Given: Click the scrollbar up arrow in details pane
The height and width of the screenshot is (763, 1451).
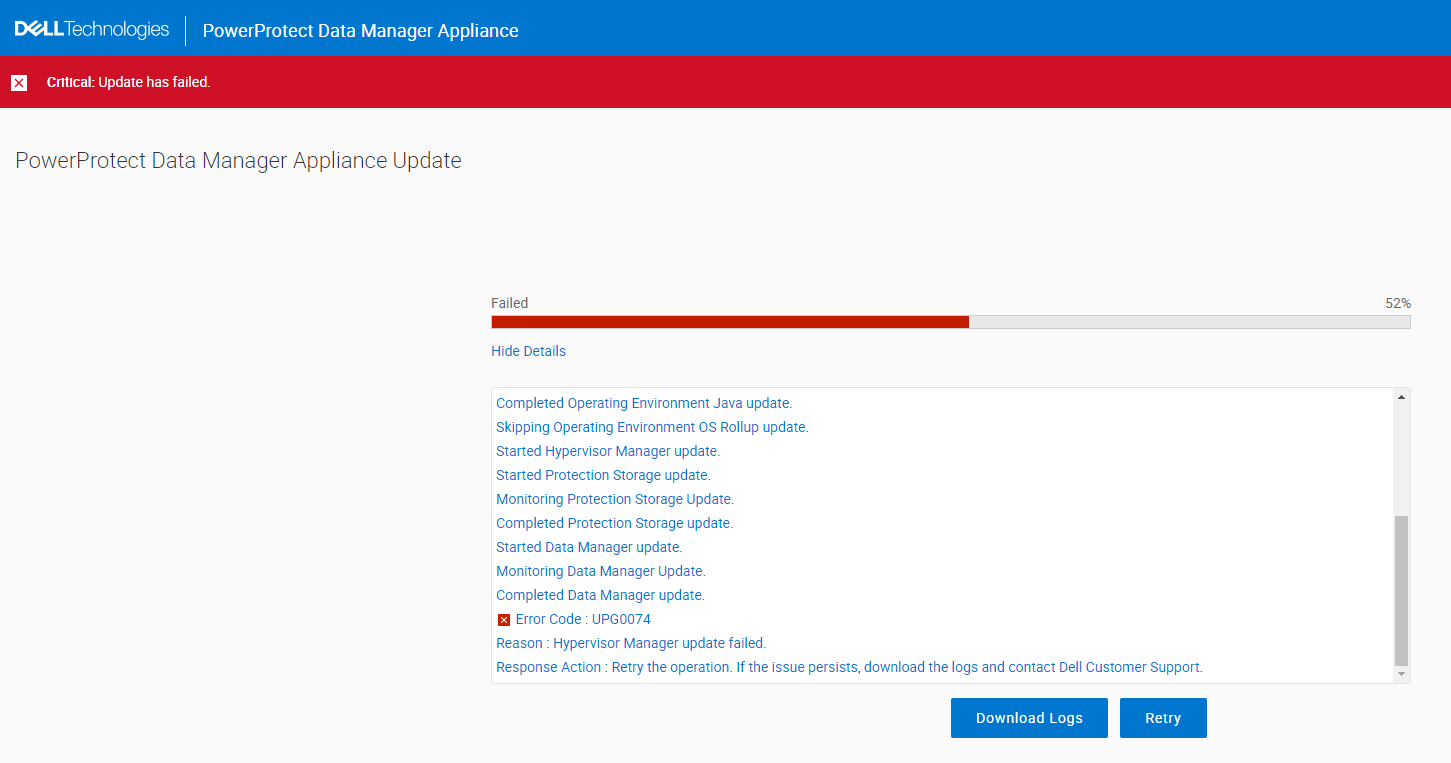Looking at the screenshot, I should pos(1401,394).
